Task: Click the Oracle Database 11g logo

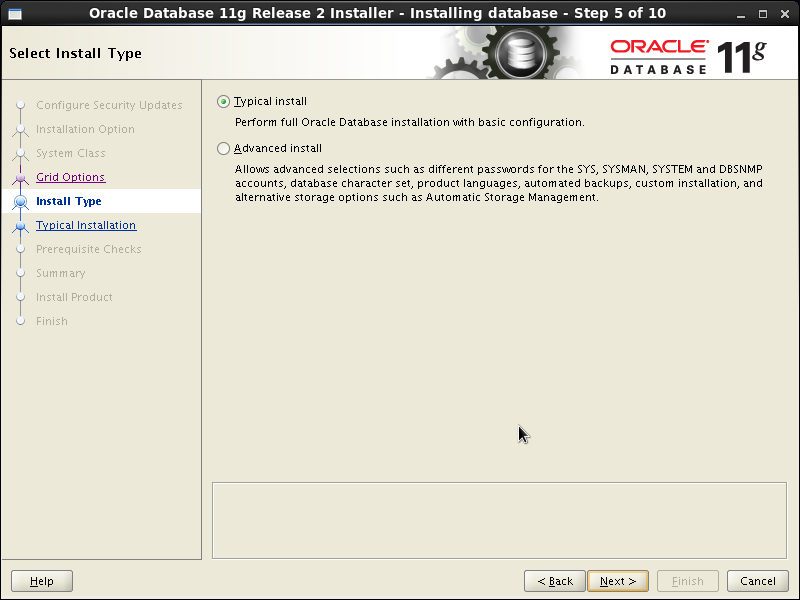Action: pos(688,57)
